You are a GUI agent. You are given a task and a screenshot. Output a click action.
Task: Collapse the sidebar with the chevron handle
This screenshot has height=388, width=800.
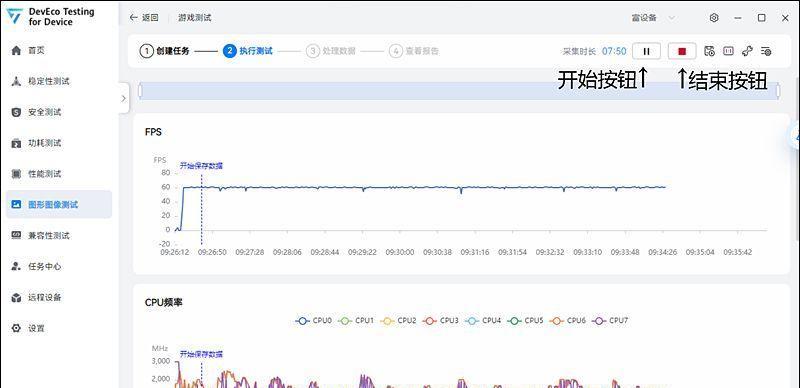(123, 98)
